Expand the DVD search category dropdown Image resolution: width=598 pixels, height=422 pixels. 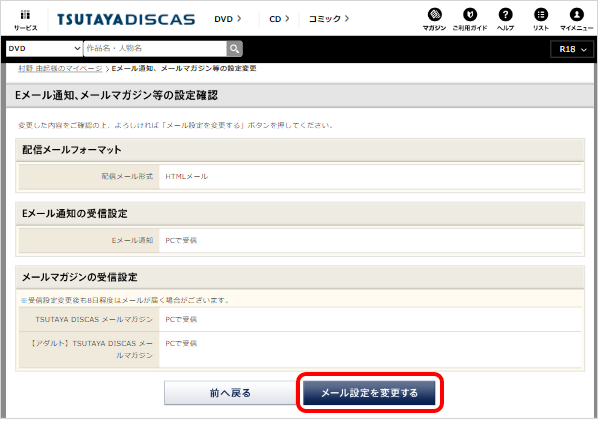point(44,49)
